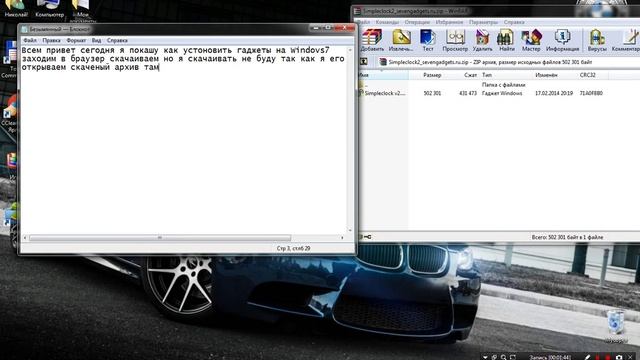Click the '431 473' packed size cell
Image resolution: width=640 pixels, height=360 pixels.
tap(468, 93)
